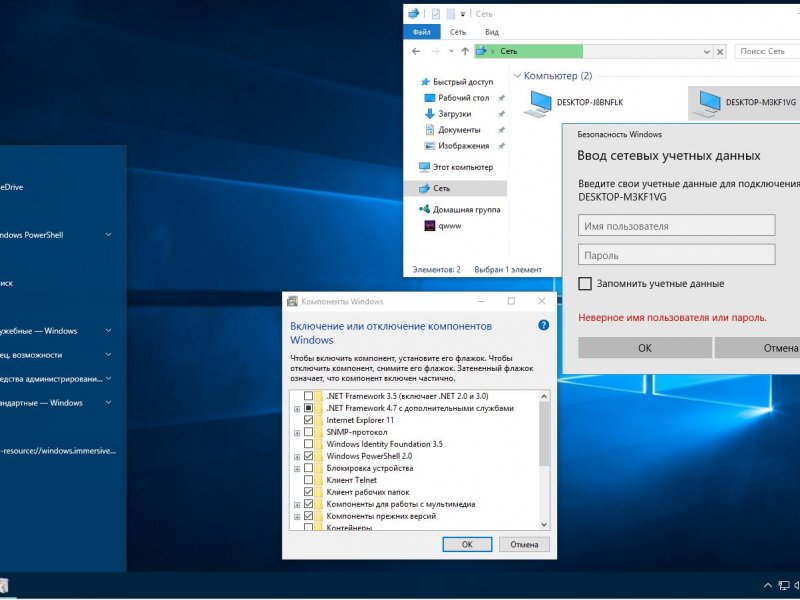
Task: Click the Этот компьютер icon in the sidebar
Action: pyautogui.click(x=424, y=167)
